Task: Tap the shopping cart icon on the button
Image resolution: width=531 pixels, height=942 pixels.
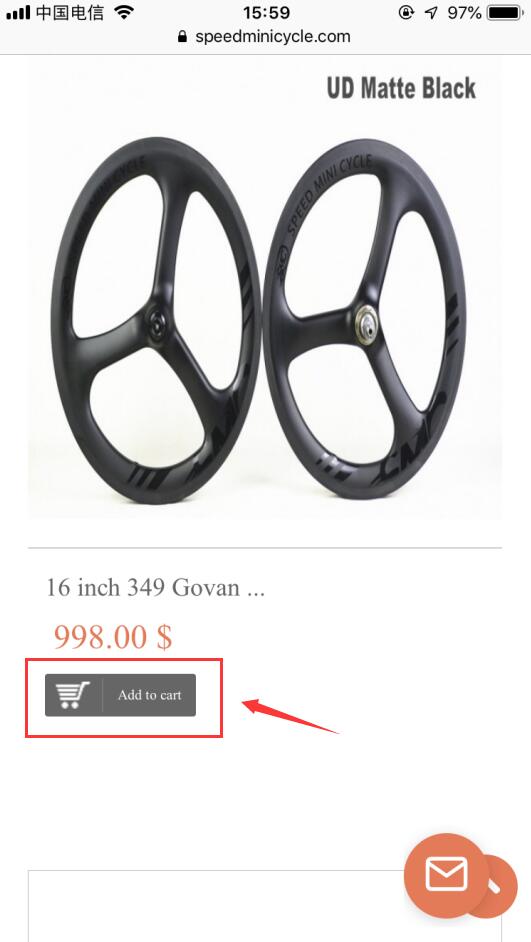Action: 73,695
